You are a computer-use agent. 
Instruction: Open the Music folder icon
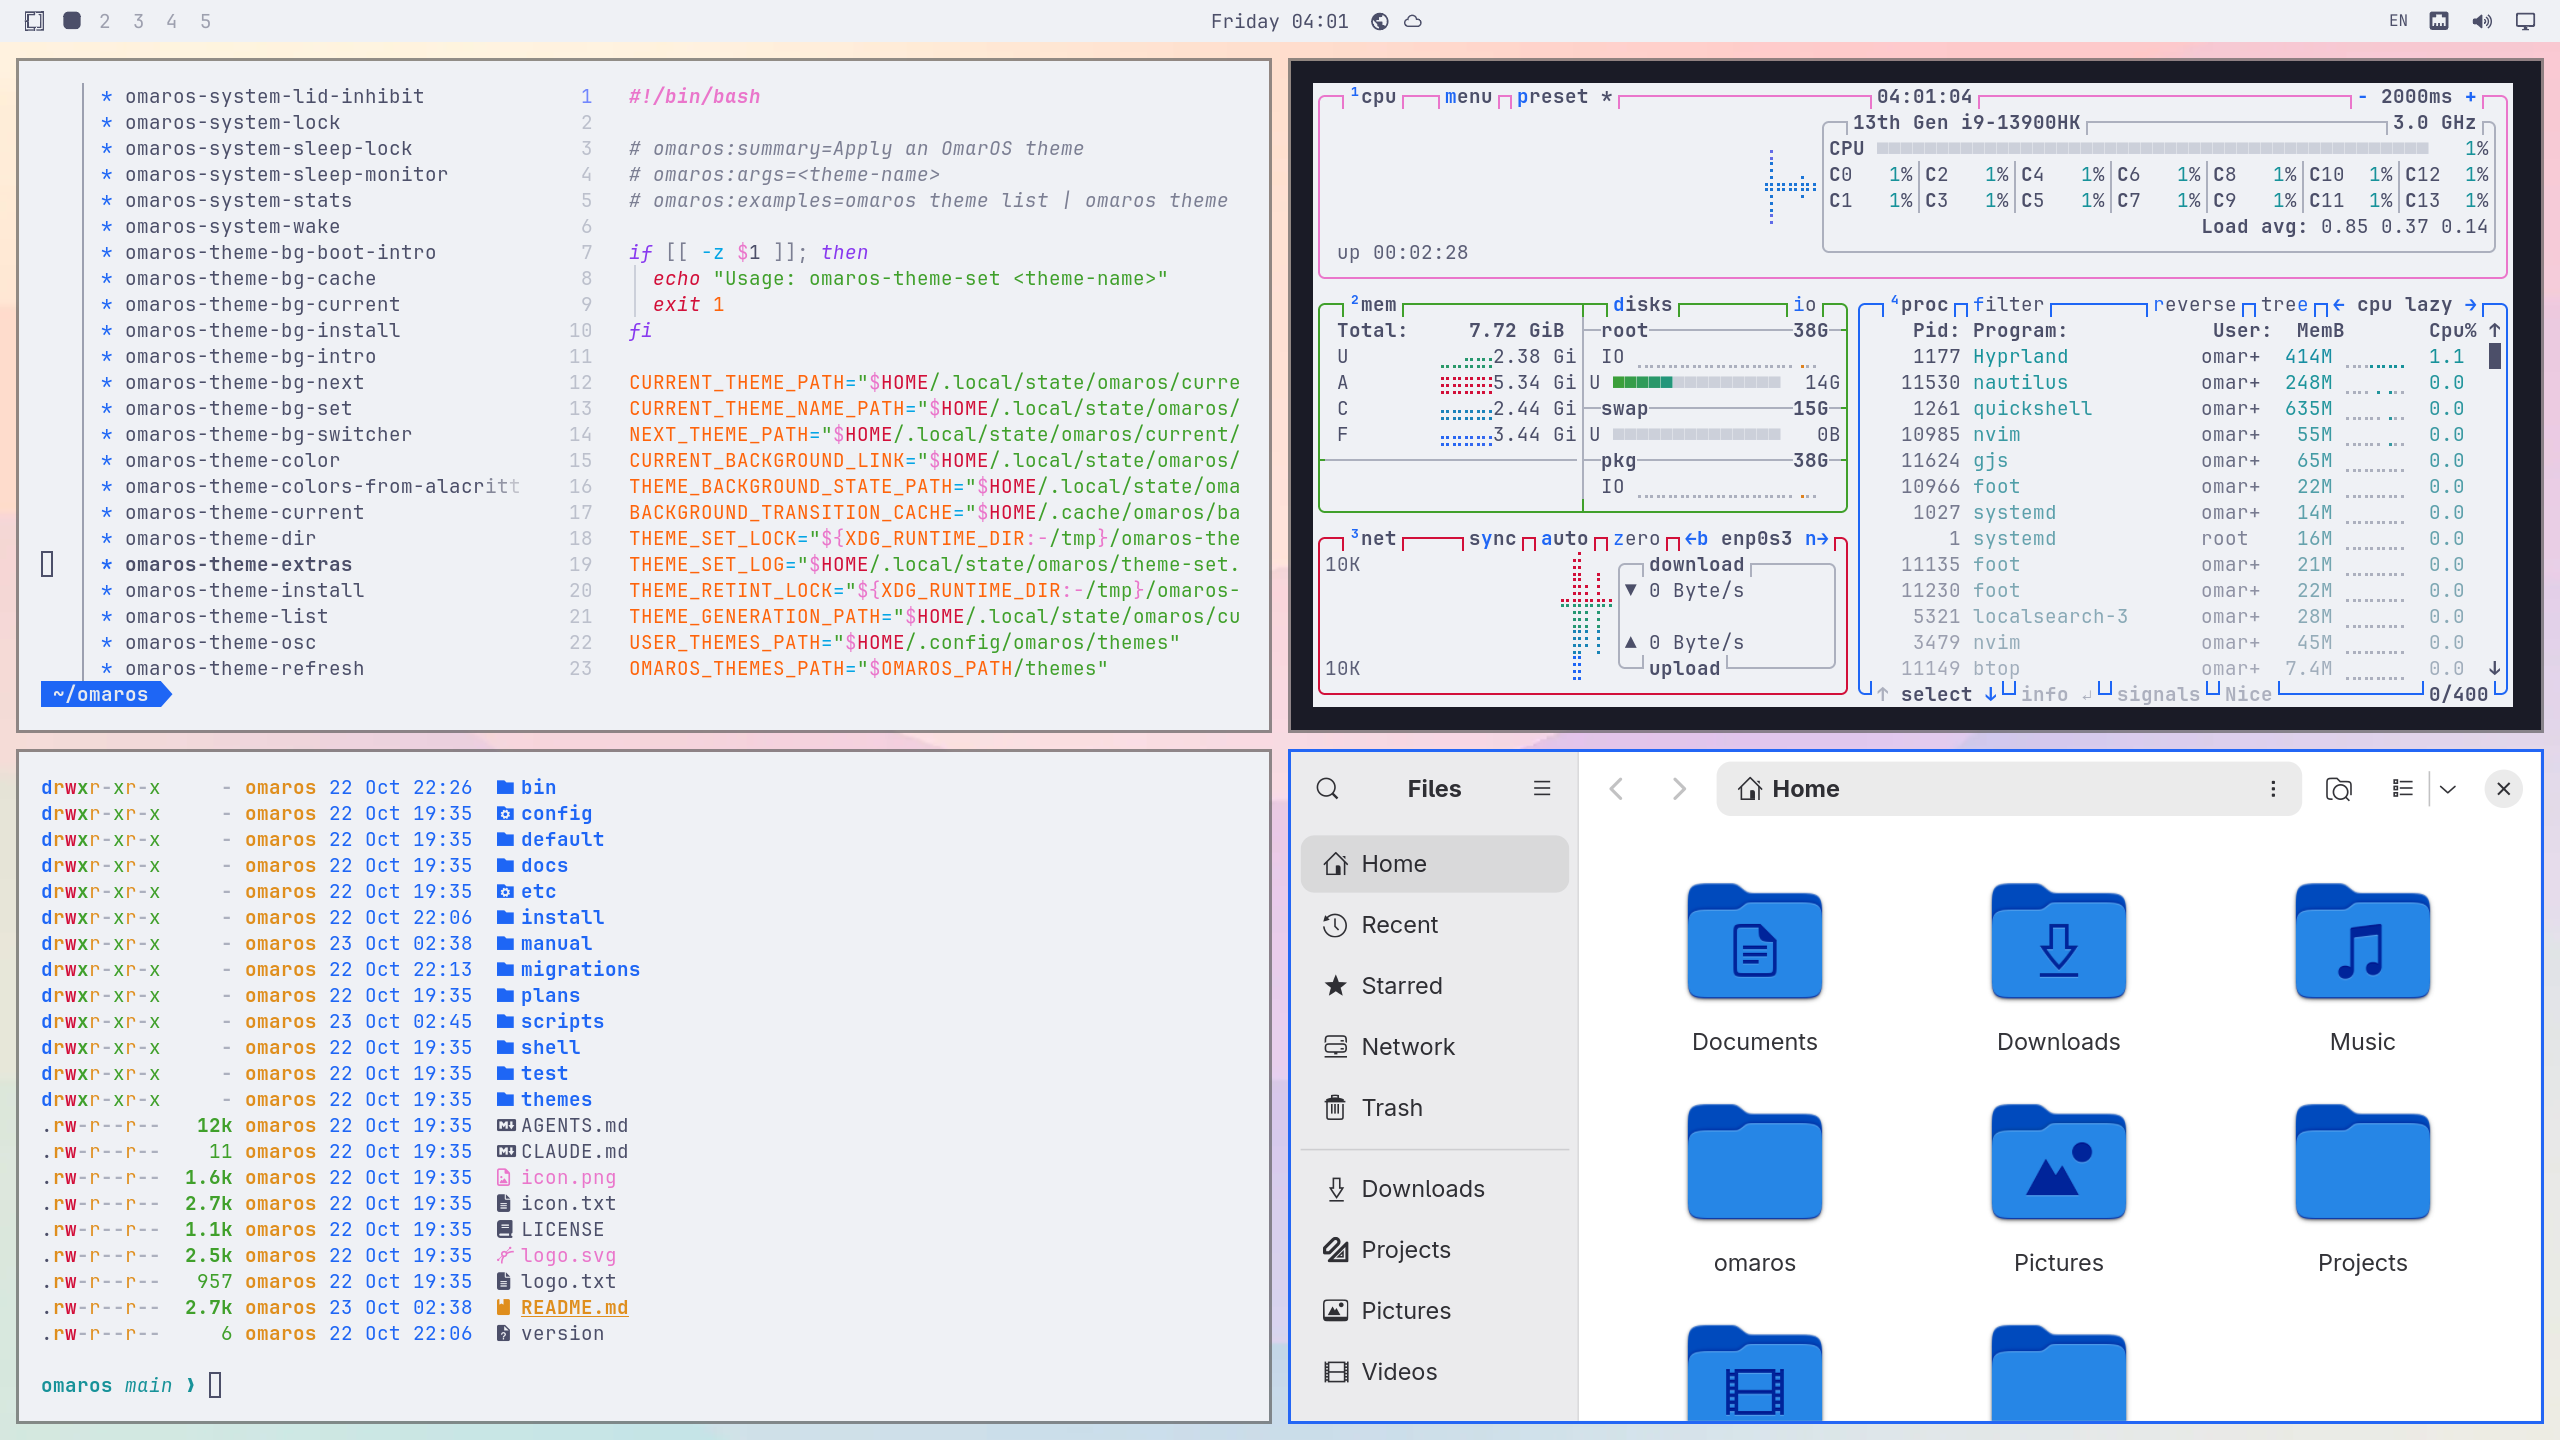click(2362, 941)
